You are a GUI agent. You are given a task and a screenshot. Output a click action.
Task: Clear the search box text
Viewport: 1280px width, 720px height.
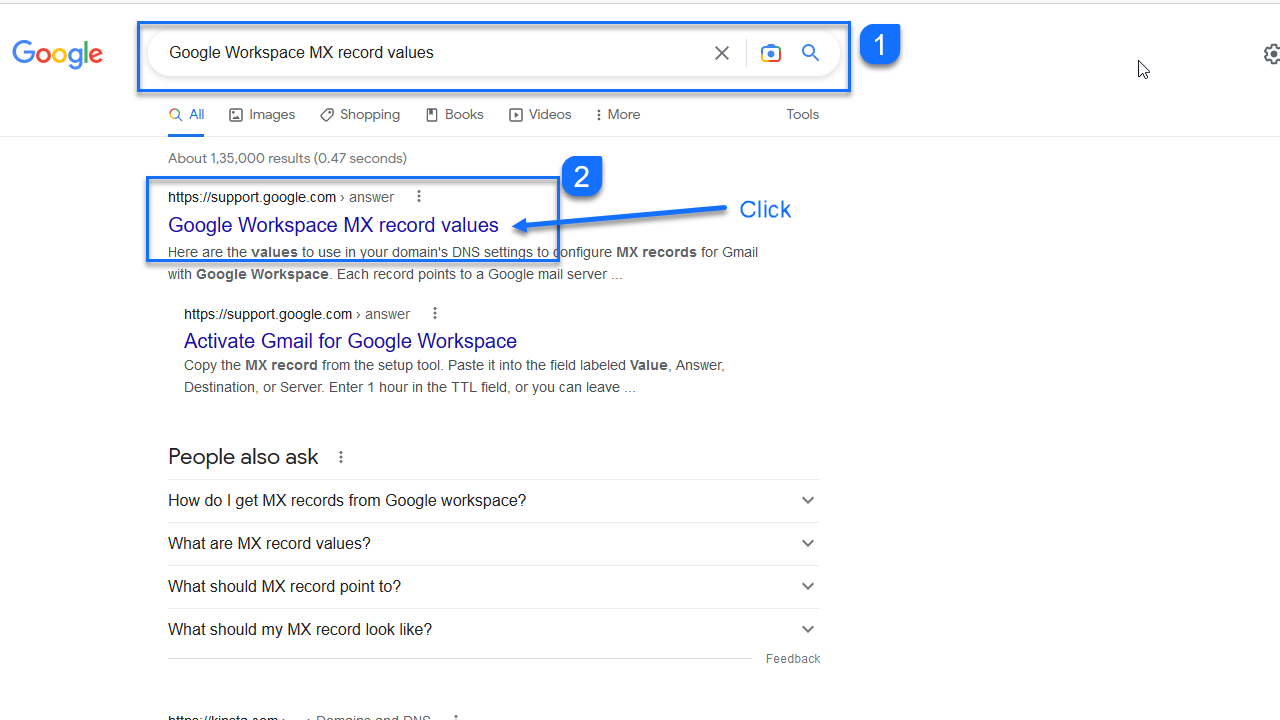point(722,53)
